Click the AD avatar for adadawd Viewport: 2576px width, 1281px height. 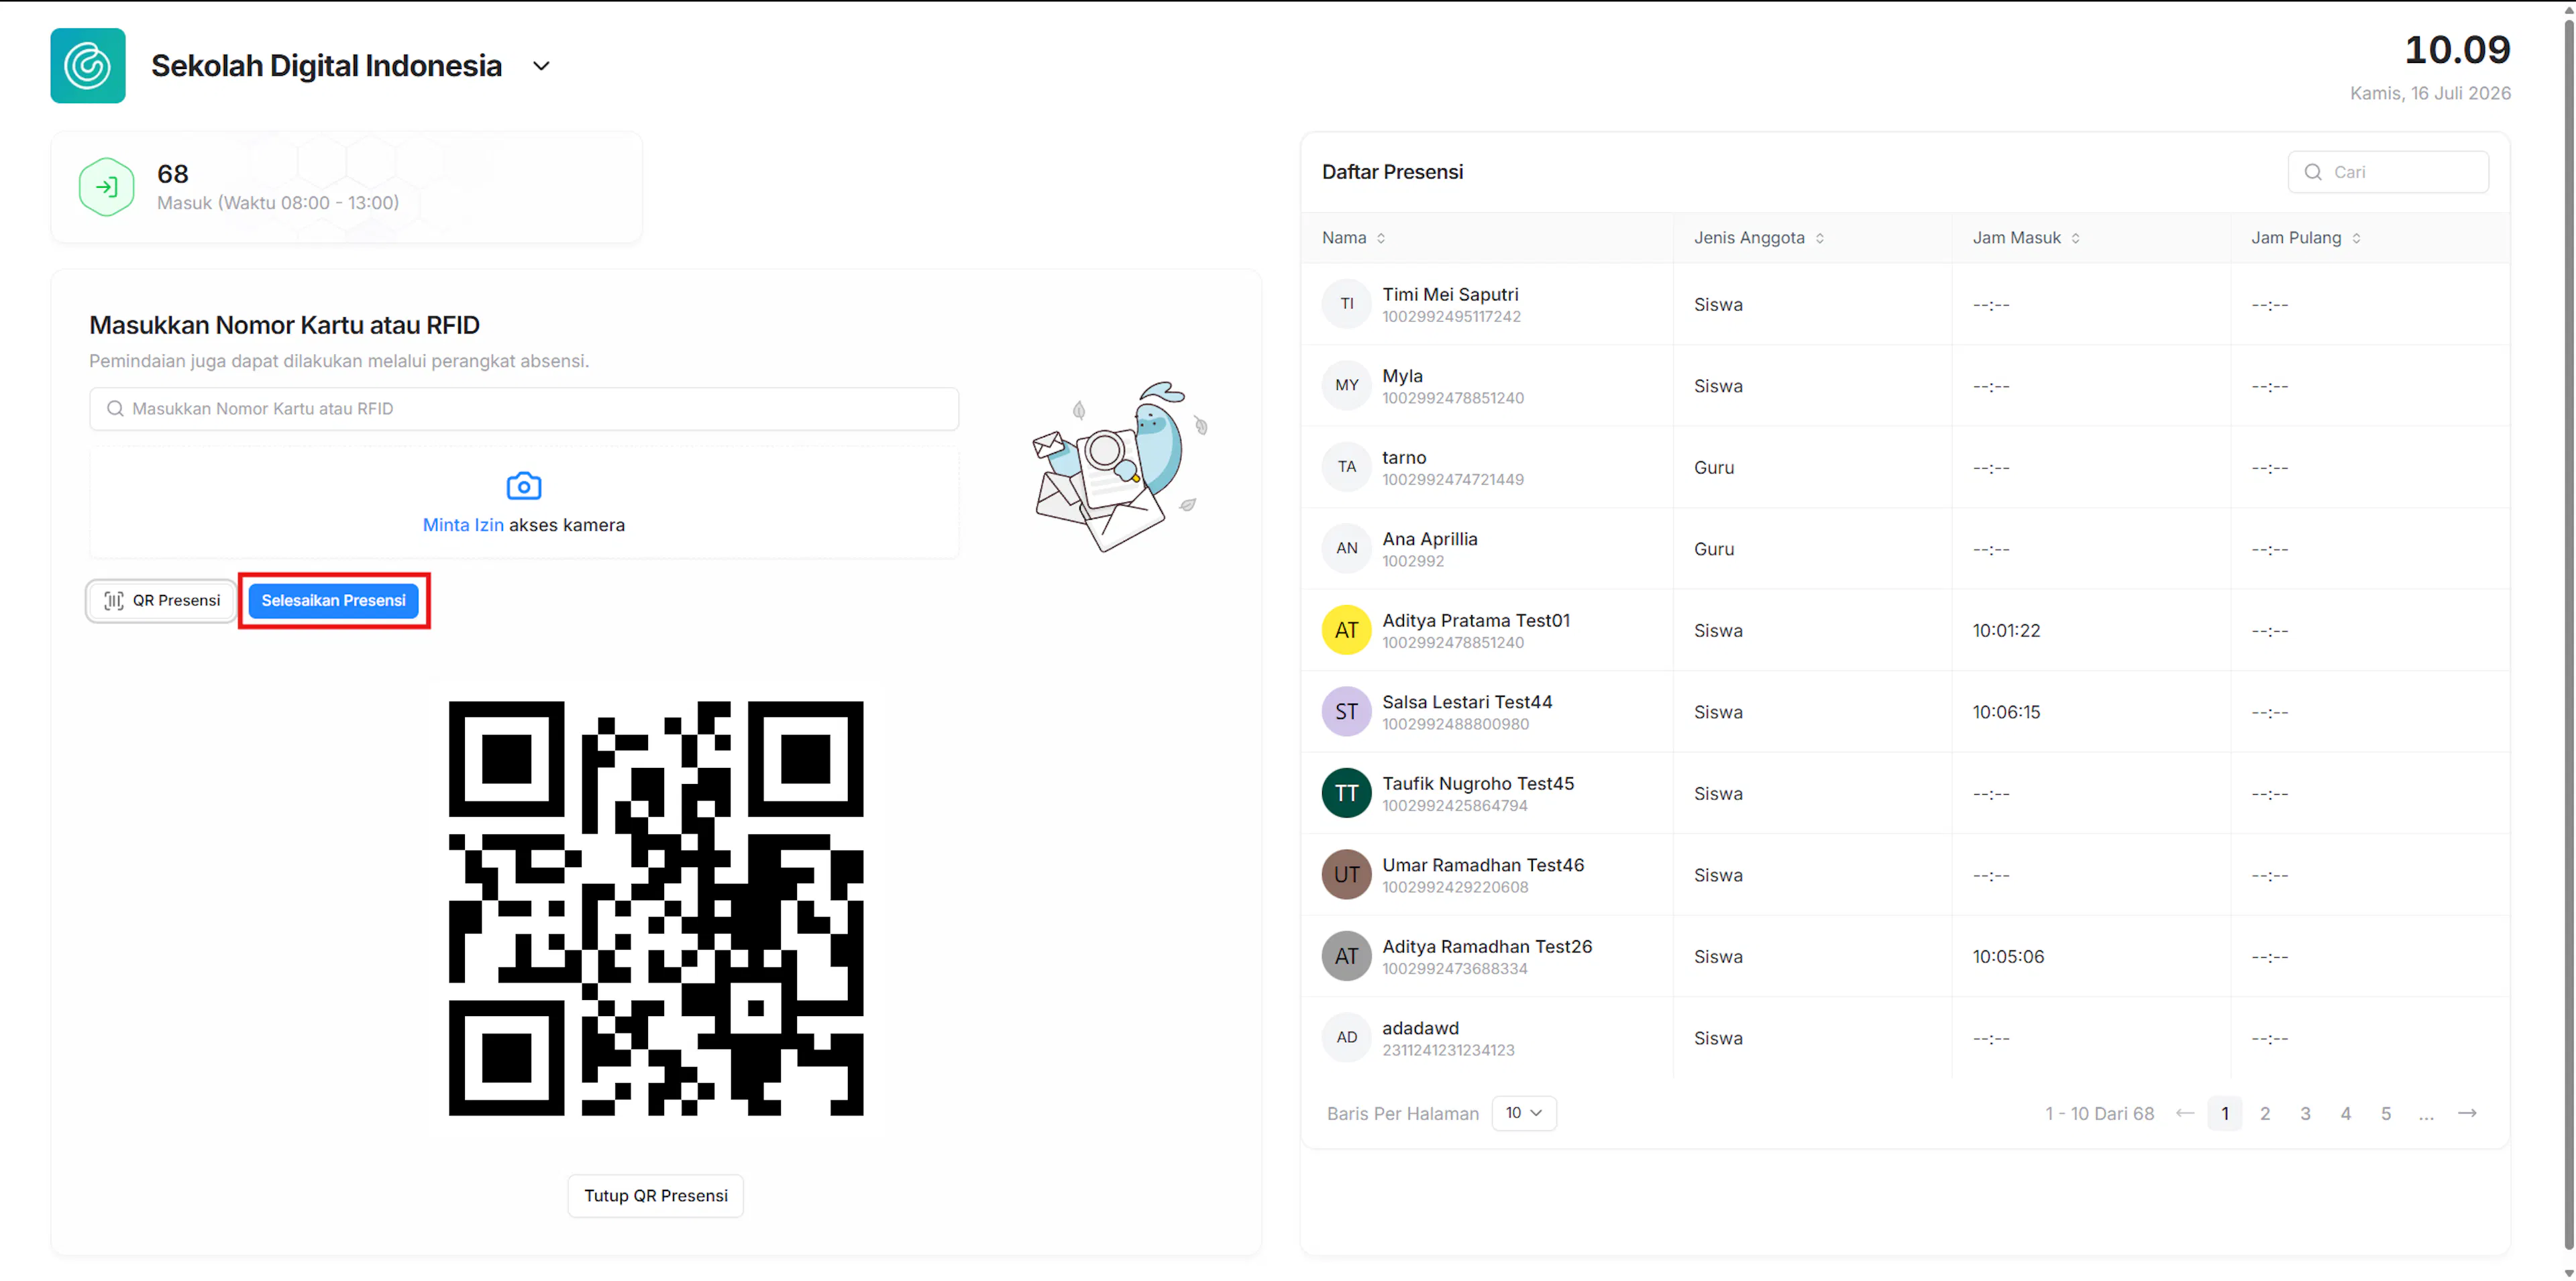1347,1038
